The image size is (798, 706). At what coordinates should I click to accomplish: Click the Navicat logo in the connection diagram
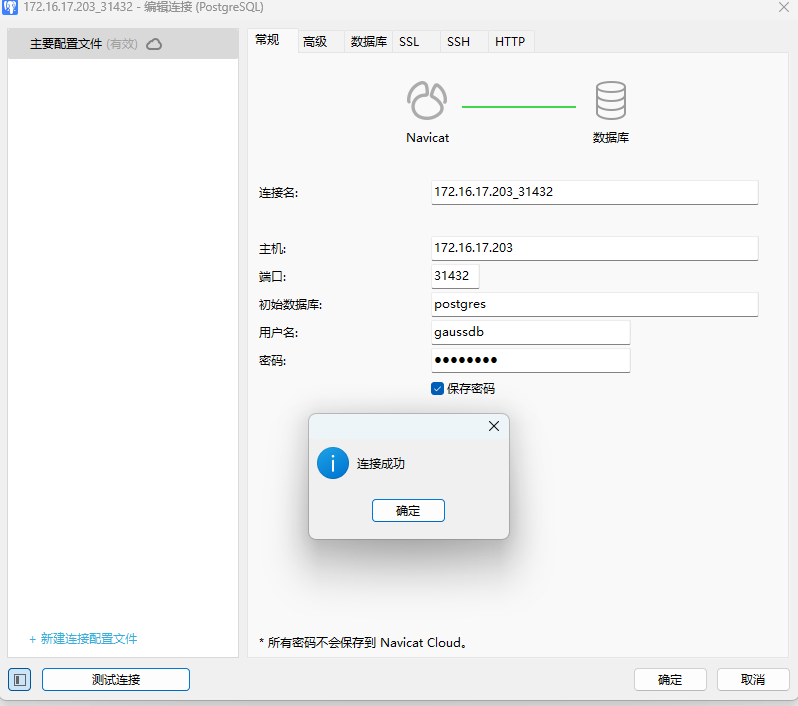[x=427, y=100]
